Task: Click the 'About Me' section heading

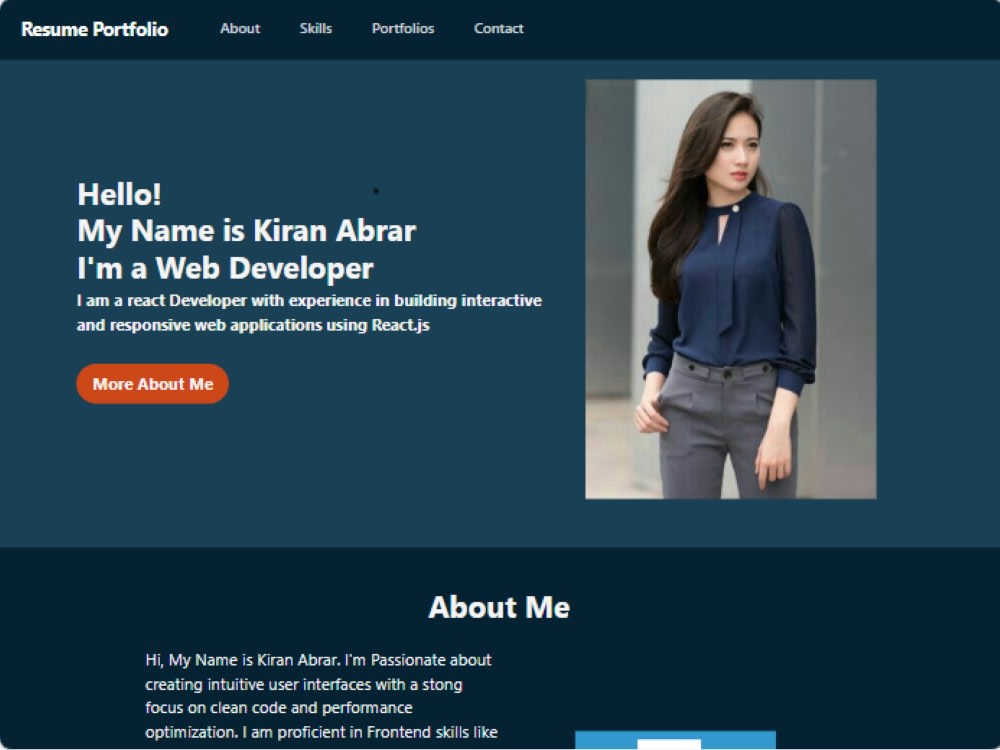Action: (x=499, y=607)
